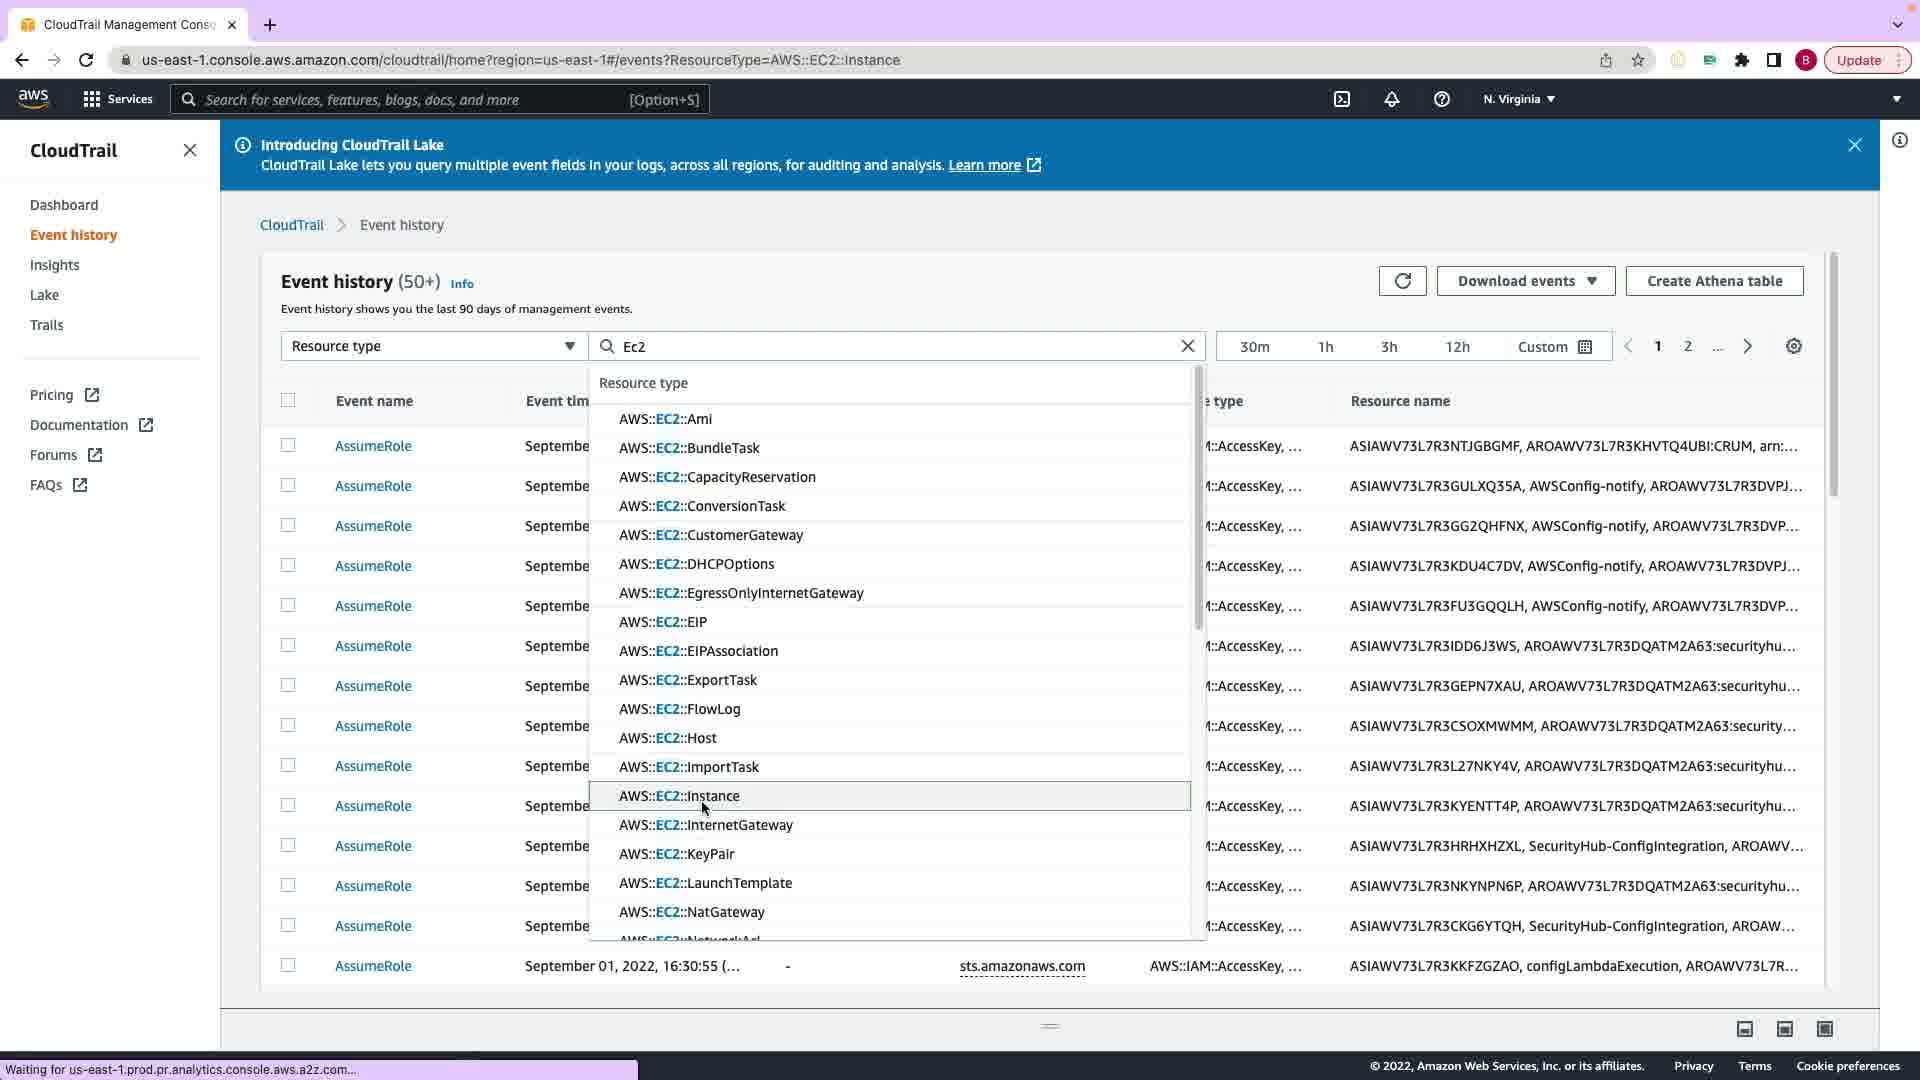Open the Download events dropdown
The height and width of the screenshot is (1080, 1920).
click(1525, 281)
